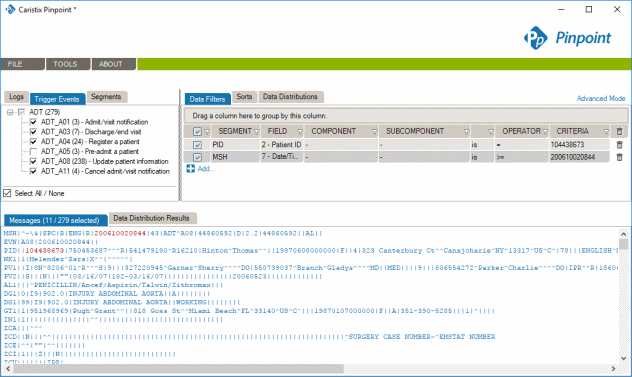Toggle ADT_A03 Discharge/end visit checkbox
632x377 pixels.
33,132
